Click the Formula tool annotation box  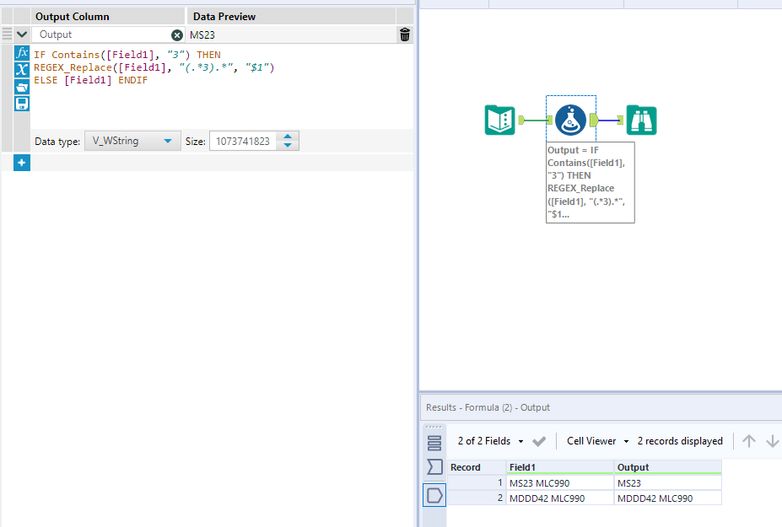point(590,182)
